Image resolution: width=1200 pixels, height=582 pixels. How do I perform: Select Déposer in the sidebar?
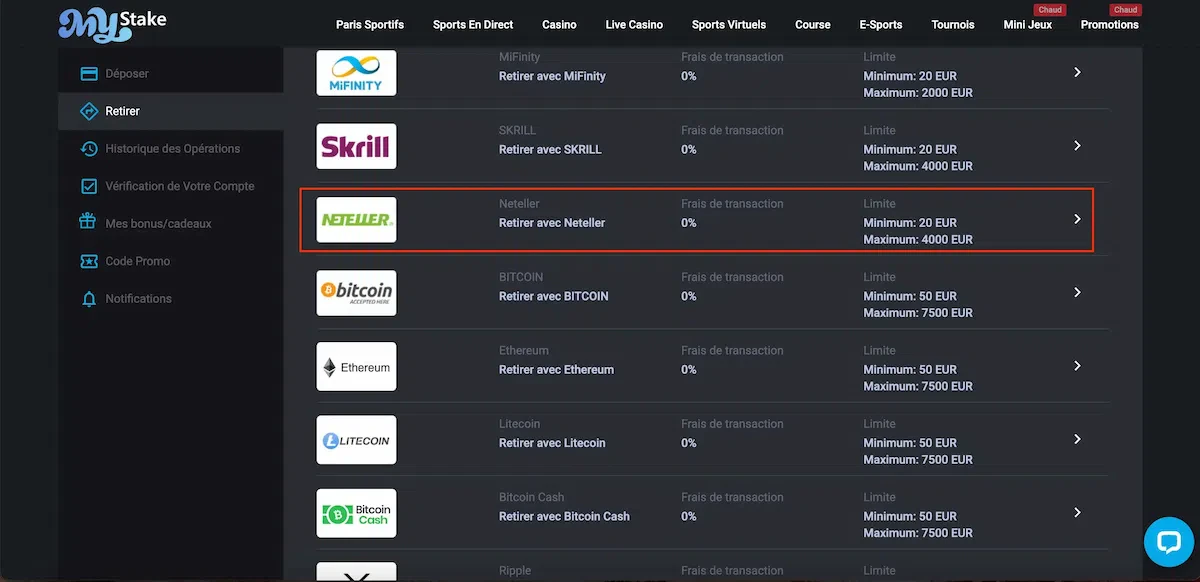pyautogui.click(x=127, y=74)
